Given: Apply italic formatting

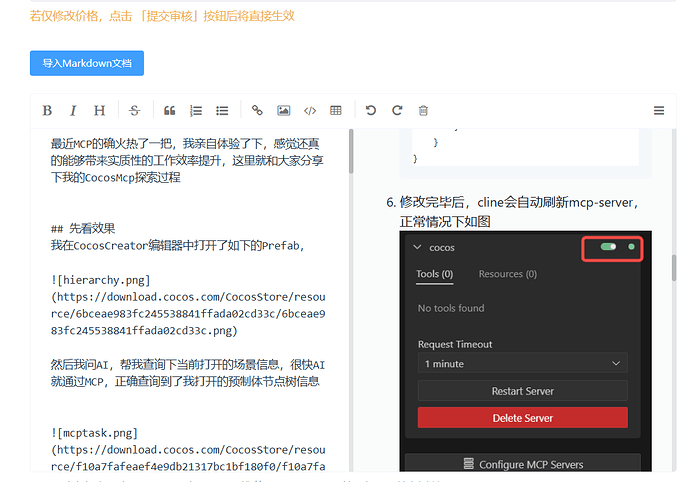Looking at the screenshot, I should click(73, 110).
